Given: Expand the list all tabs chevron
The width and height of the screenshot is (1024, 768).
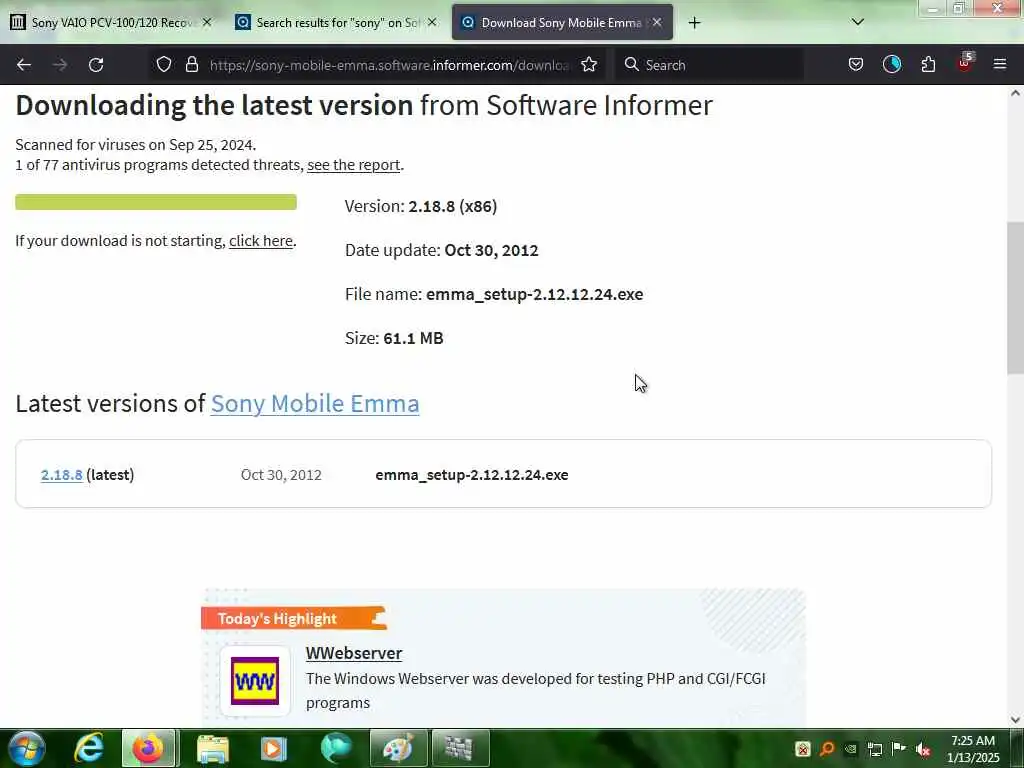Looking at the screenshot, I should (857, 22).
